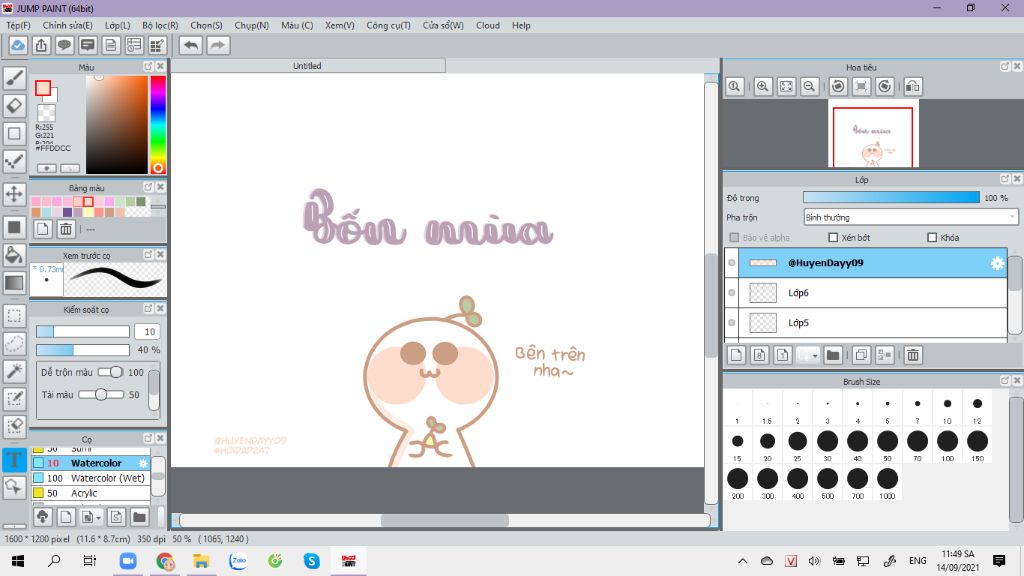This screenshot has height=576, width=1024.
Task: Open @HuyenDayy09 layer settings gear
Action: (x=997, y=263)
